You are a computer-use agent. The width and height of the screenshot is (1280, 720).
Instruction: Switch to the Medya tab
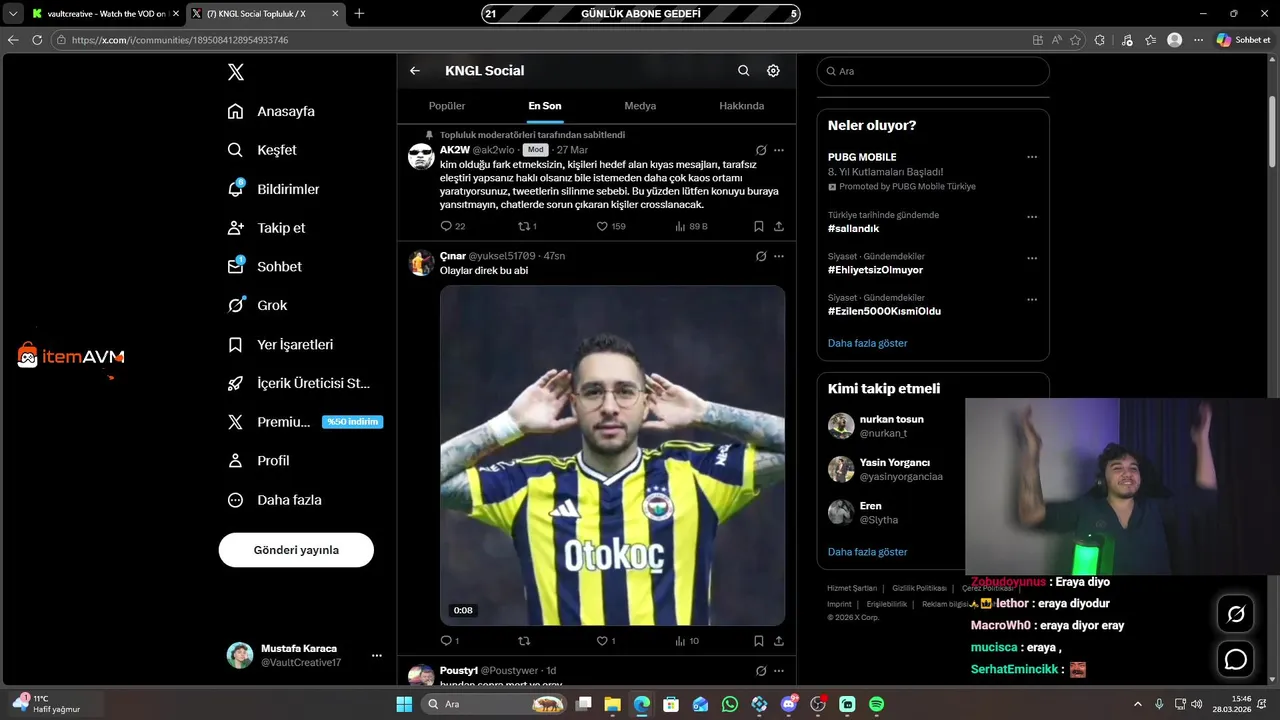point(640,106)
